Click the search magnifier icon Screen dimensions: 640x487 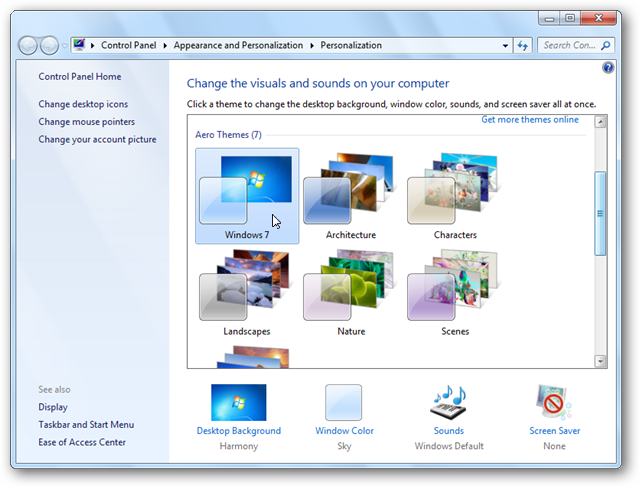coord(606,45)
